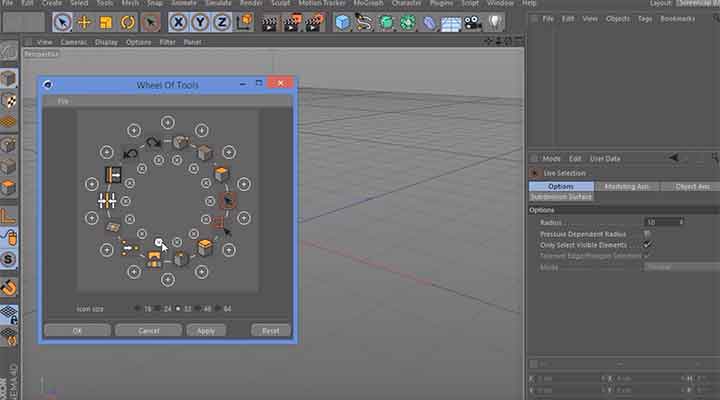Select the Rotate tool in top toolbar

pos(128,22)
